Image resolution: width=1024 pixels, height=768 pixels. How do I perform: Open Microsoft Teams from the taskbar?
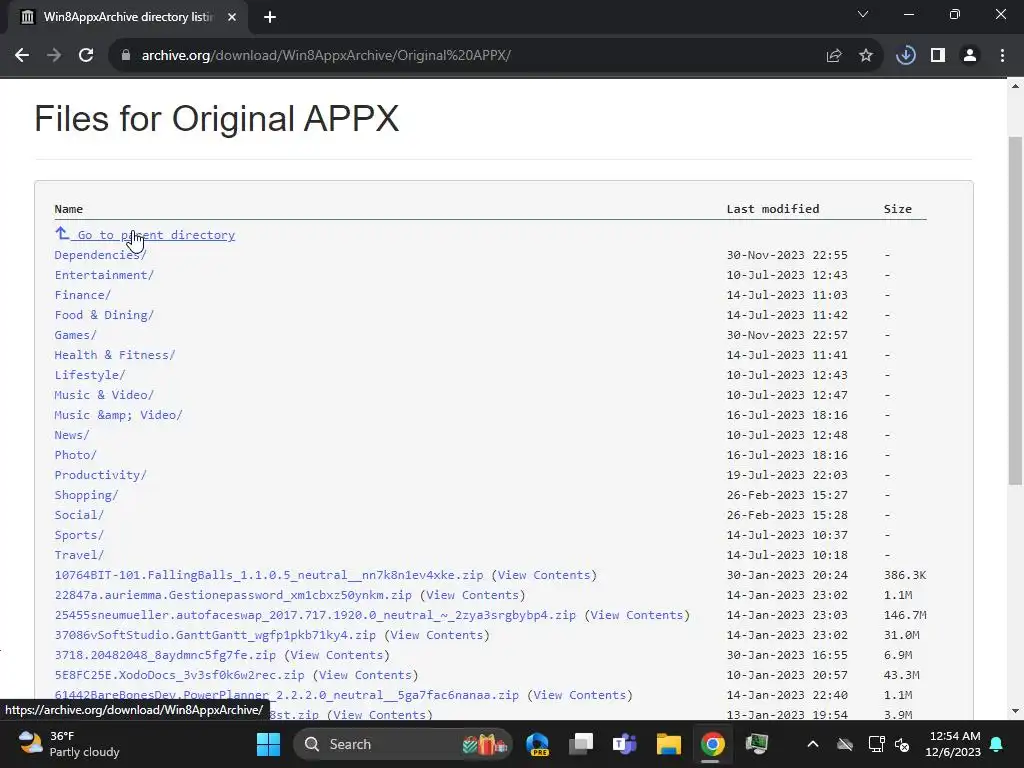coord(624,744)
